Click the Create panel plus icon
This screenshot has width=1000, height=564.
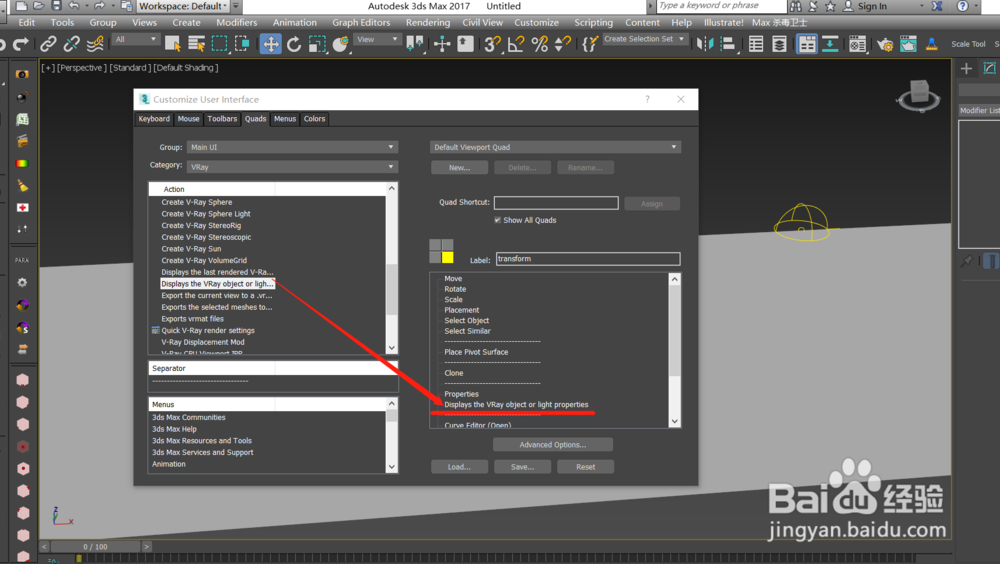click(966, 68)
